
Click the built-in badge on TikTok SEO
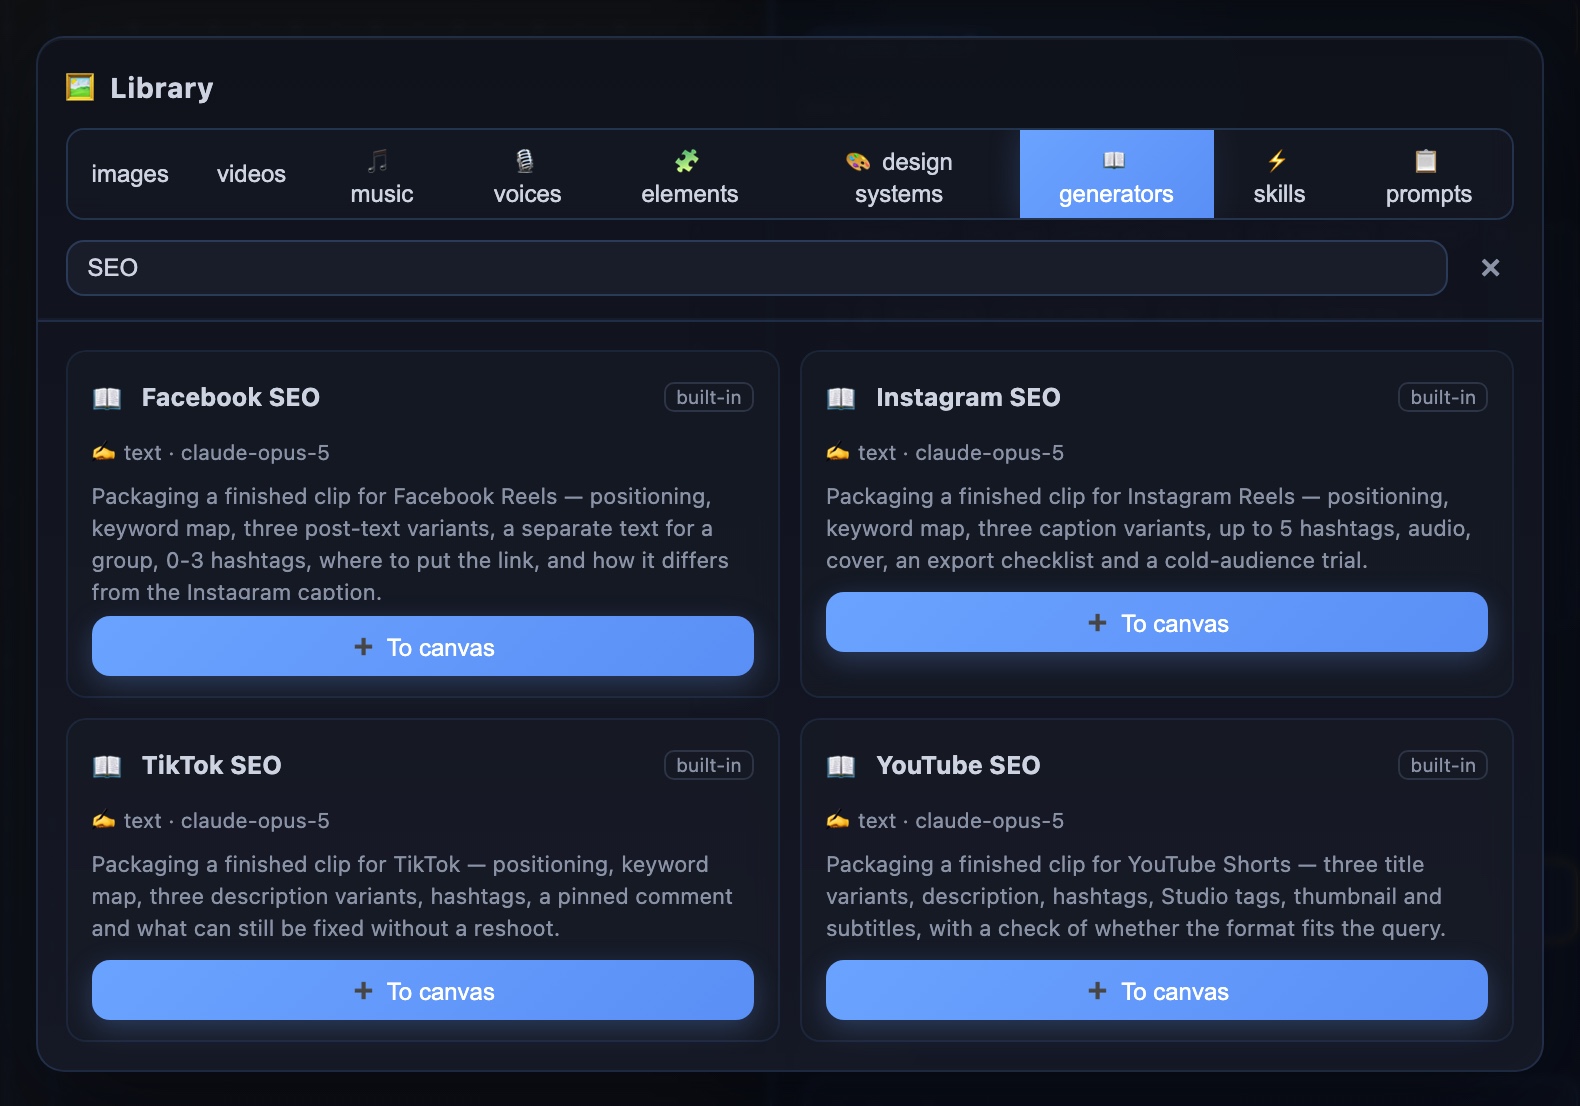pos(709,765)
